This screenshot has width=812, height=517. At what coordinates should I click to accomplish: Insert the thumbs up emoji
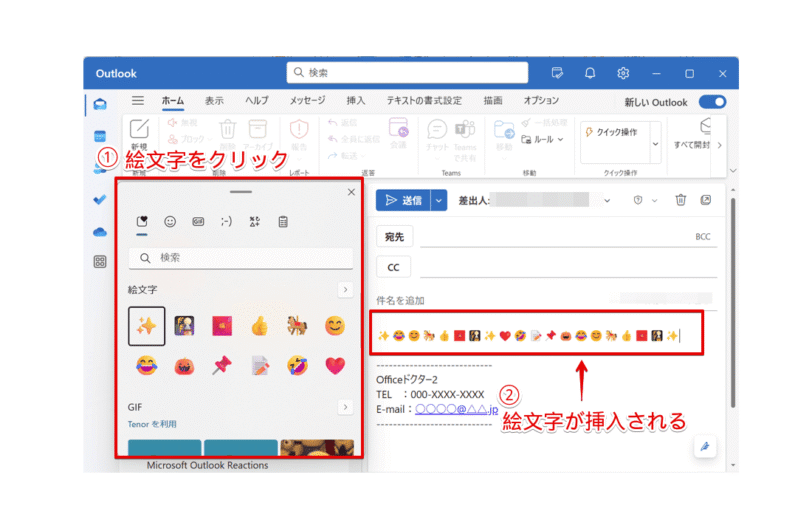(x=260, y=326)
